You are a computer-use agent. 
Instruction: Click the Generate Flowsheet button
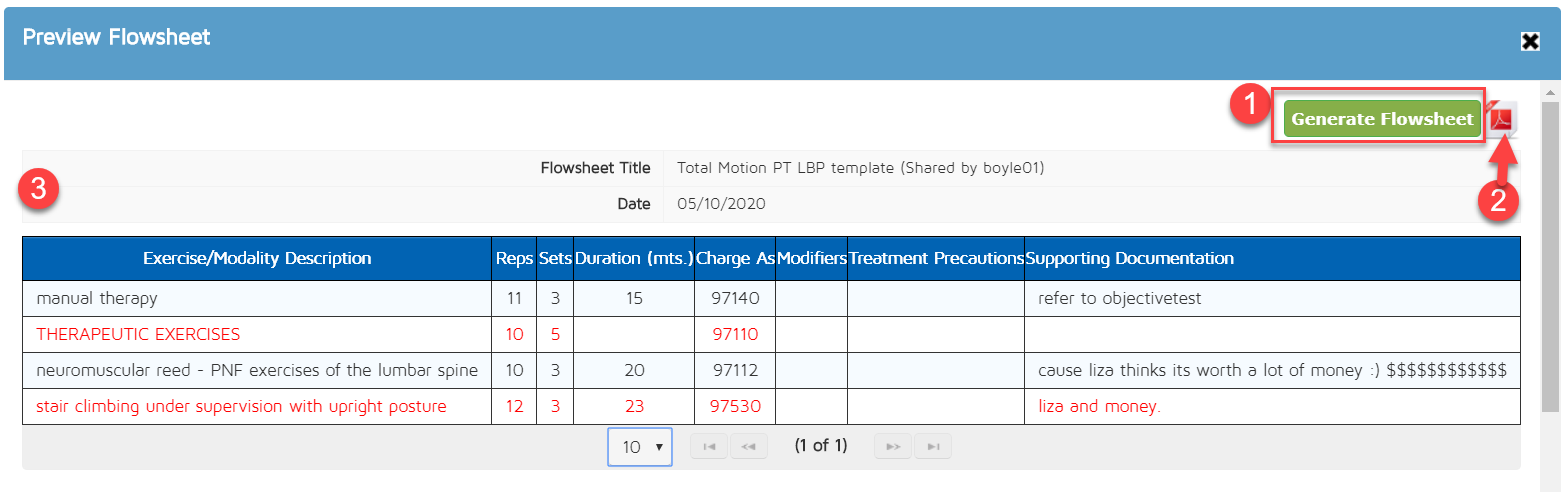pos(1382,119)
